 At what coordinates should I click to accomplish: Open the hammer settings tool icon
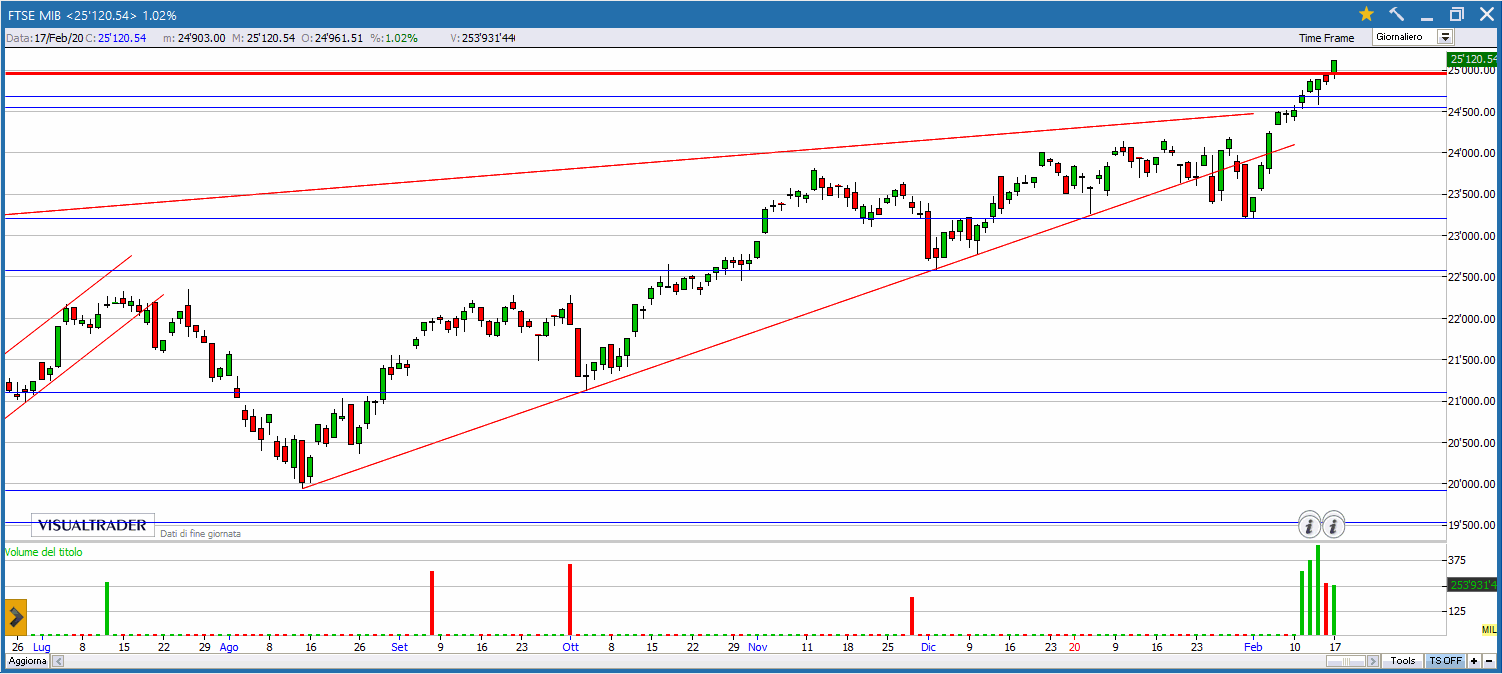(1397, 14)
